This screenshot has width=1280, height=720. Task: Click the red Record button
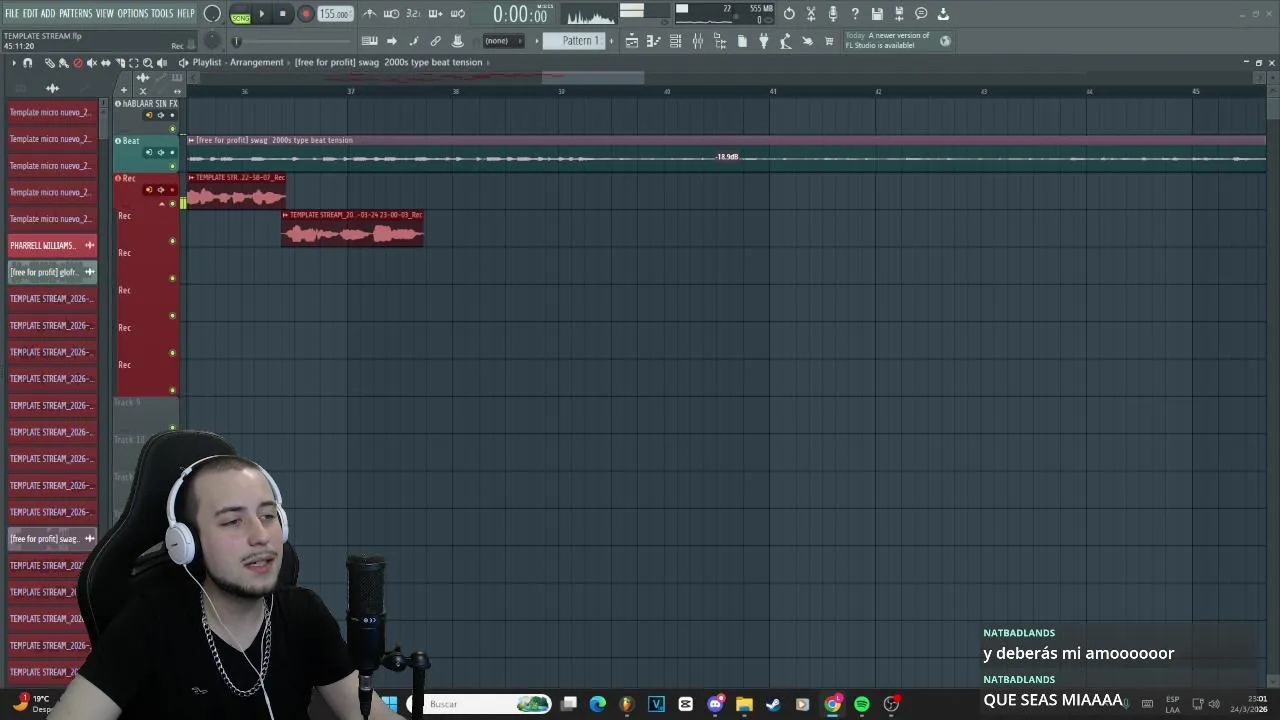(x=305, y=14)
